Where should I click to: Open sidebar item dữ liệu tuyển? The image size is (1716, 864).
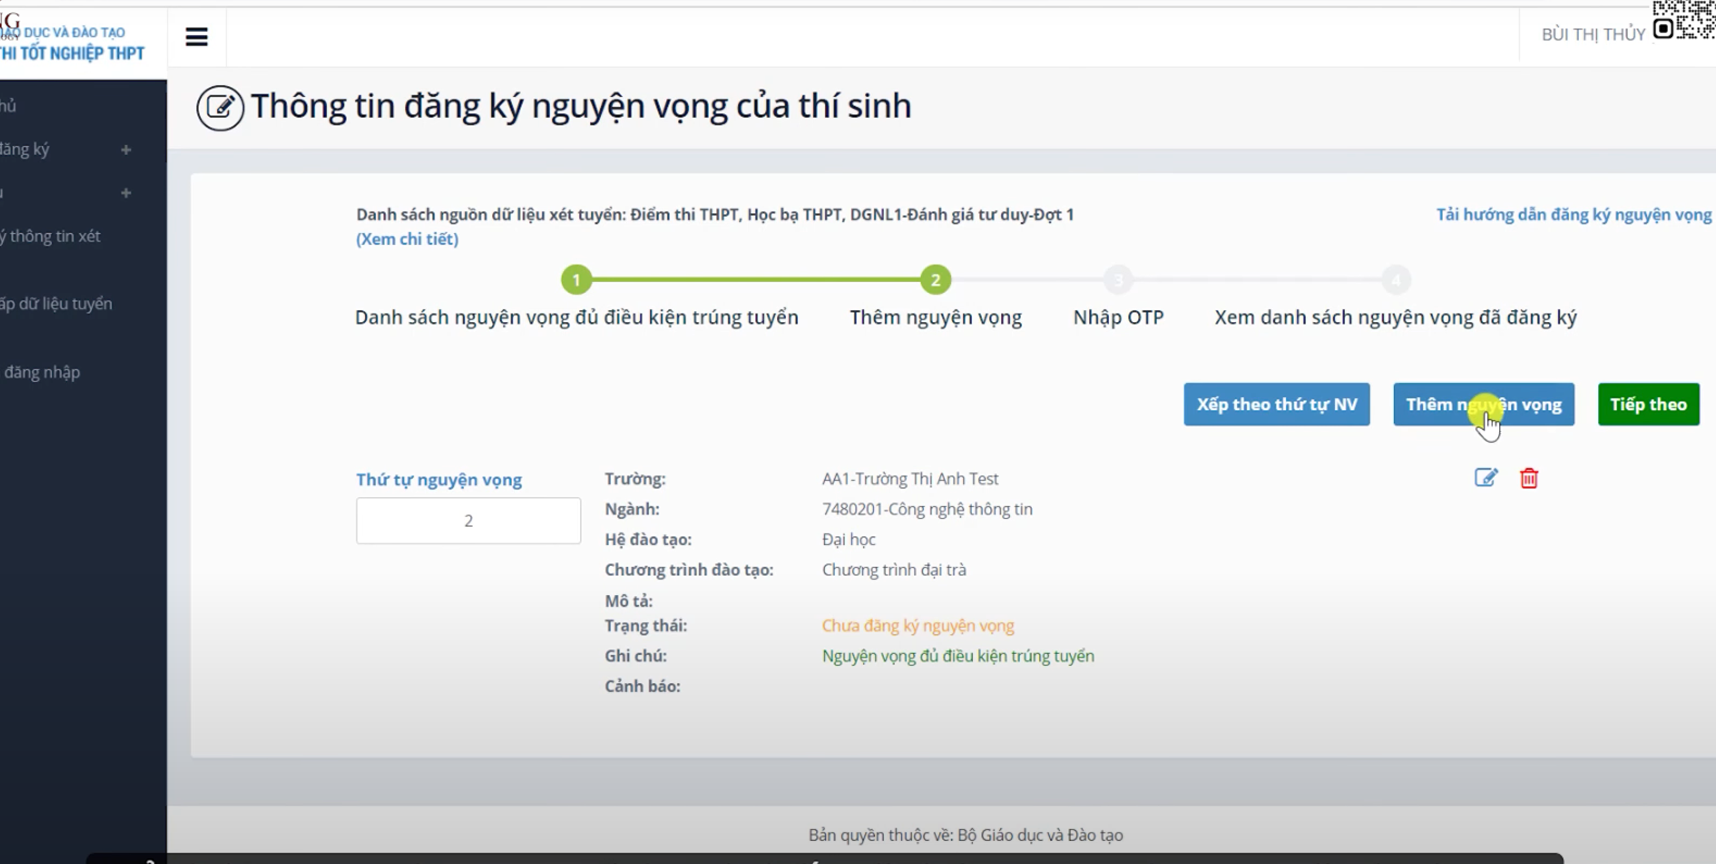[56, 303]
